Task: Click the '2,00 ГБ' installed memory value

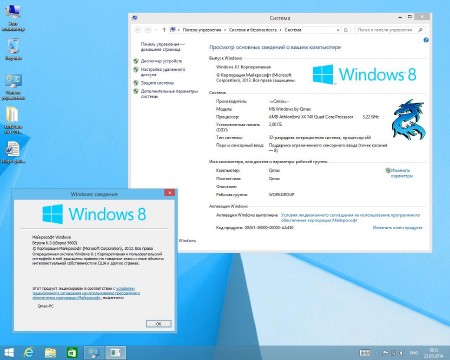Action: tap(275, 124)
